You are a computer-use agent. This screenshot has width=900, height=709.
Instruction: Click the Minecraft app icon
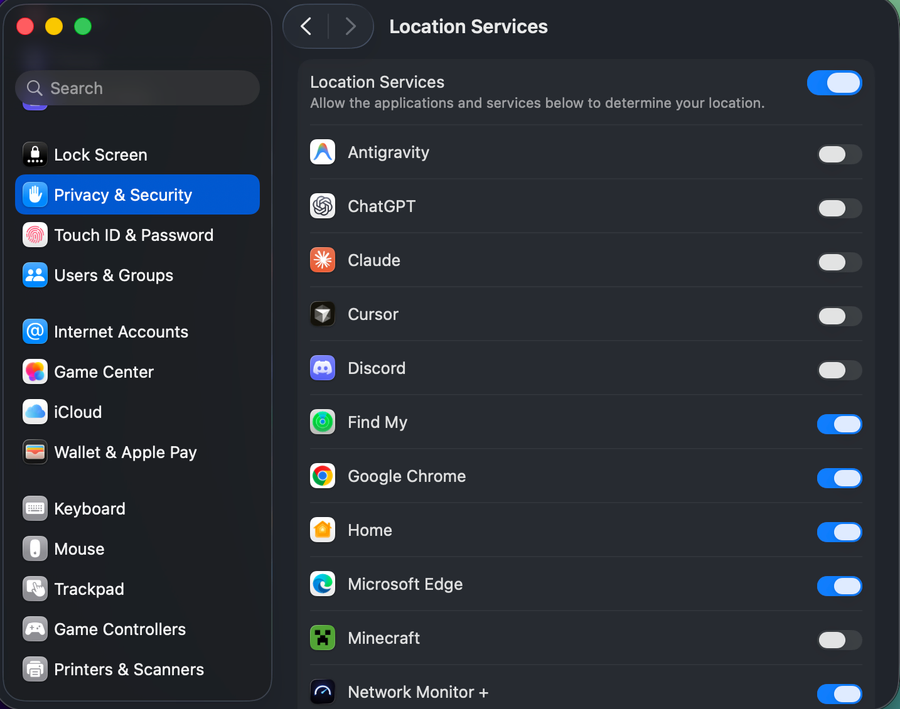pos(323,638)
